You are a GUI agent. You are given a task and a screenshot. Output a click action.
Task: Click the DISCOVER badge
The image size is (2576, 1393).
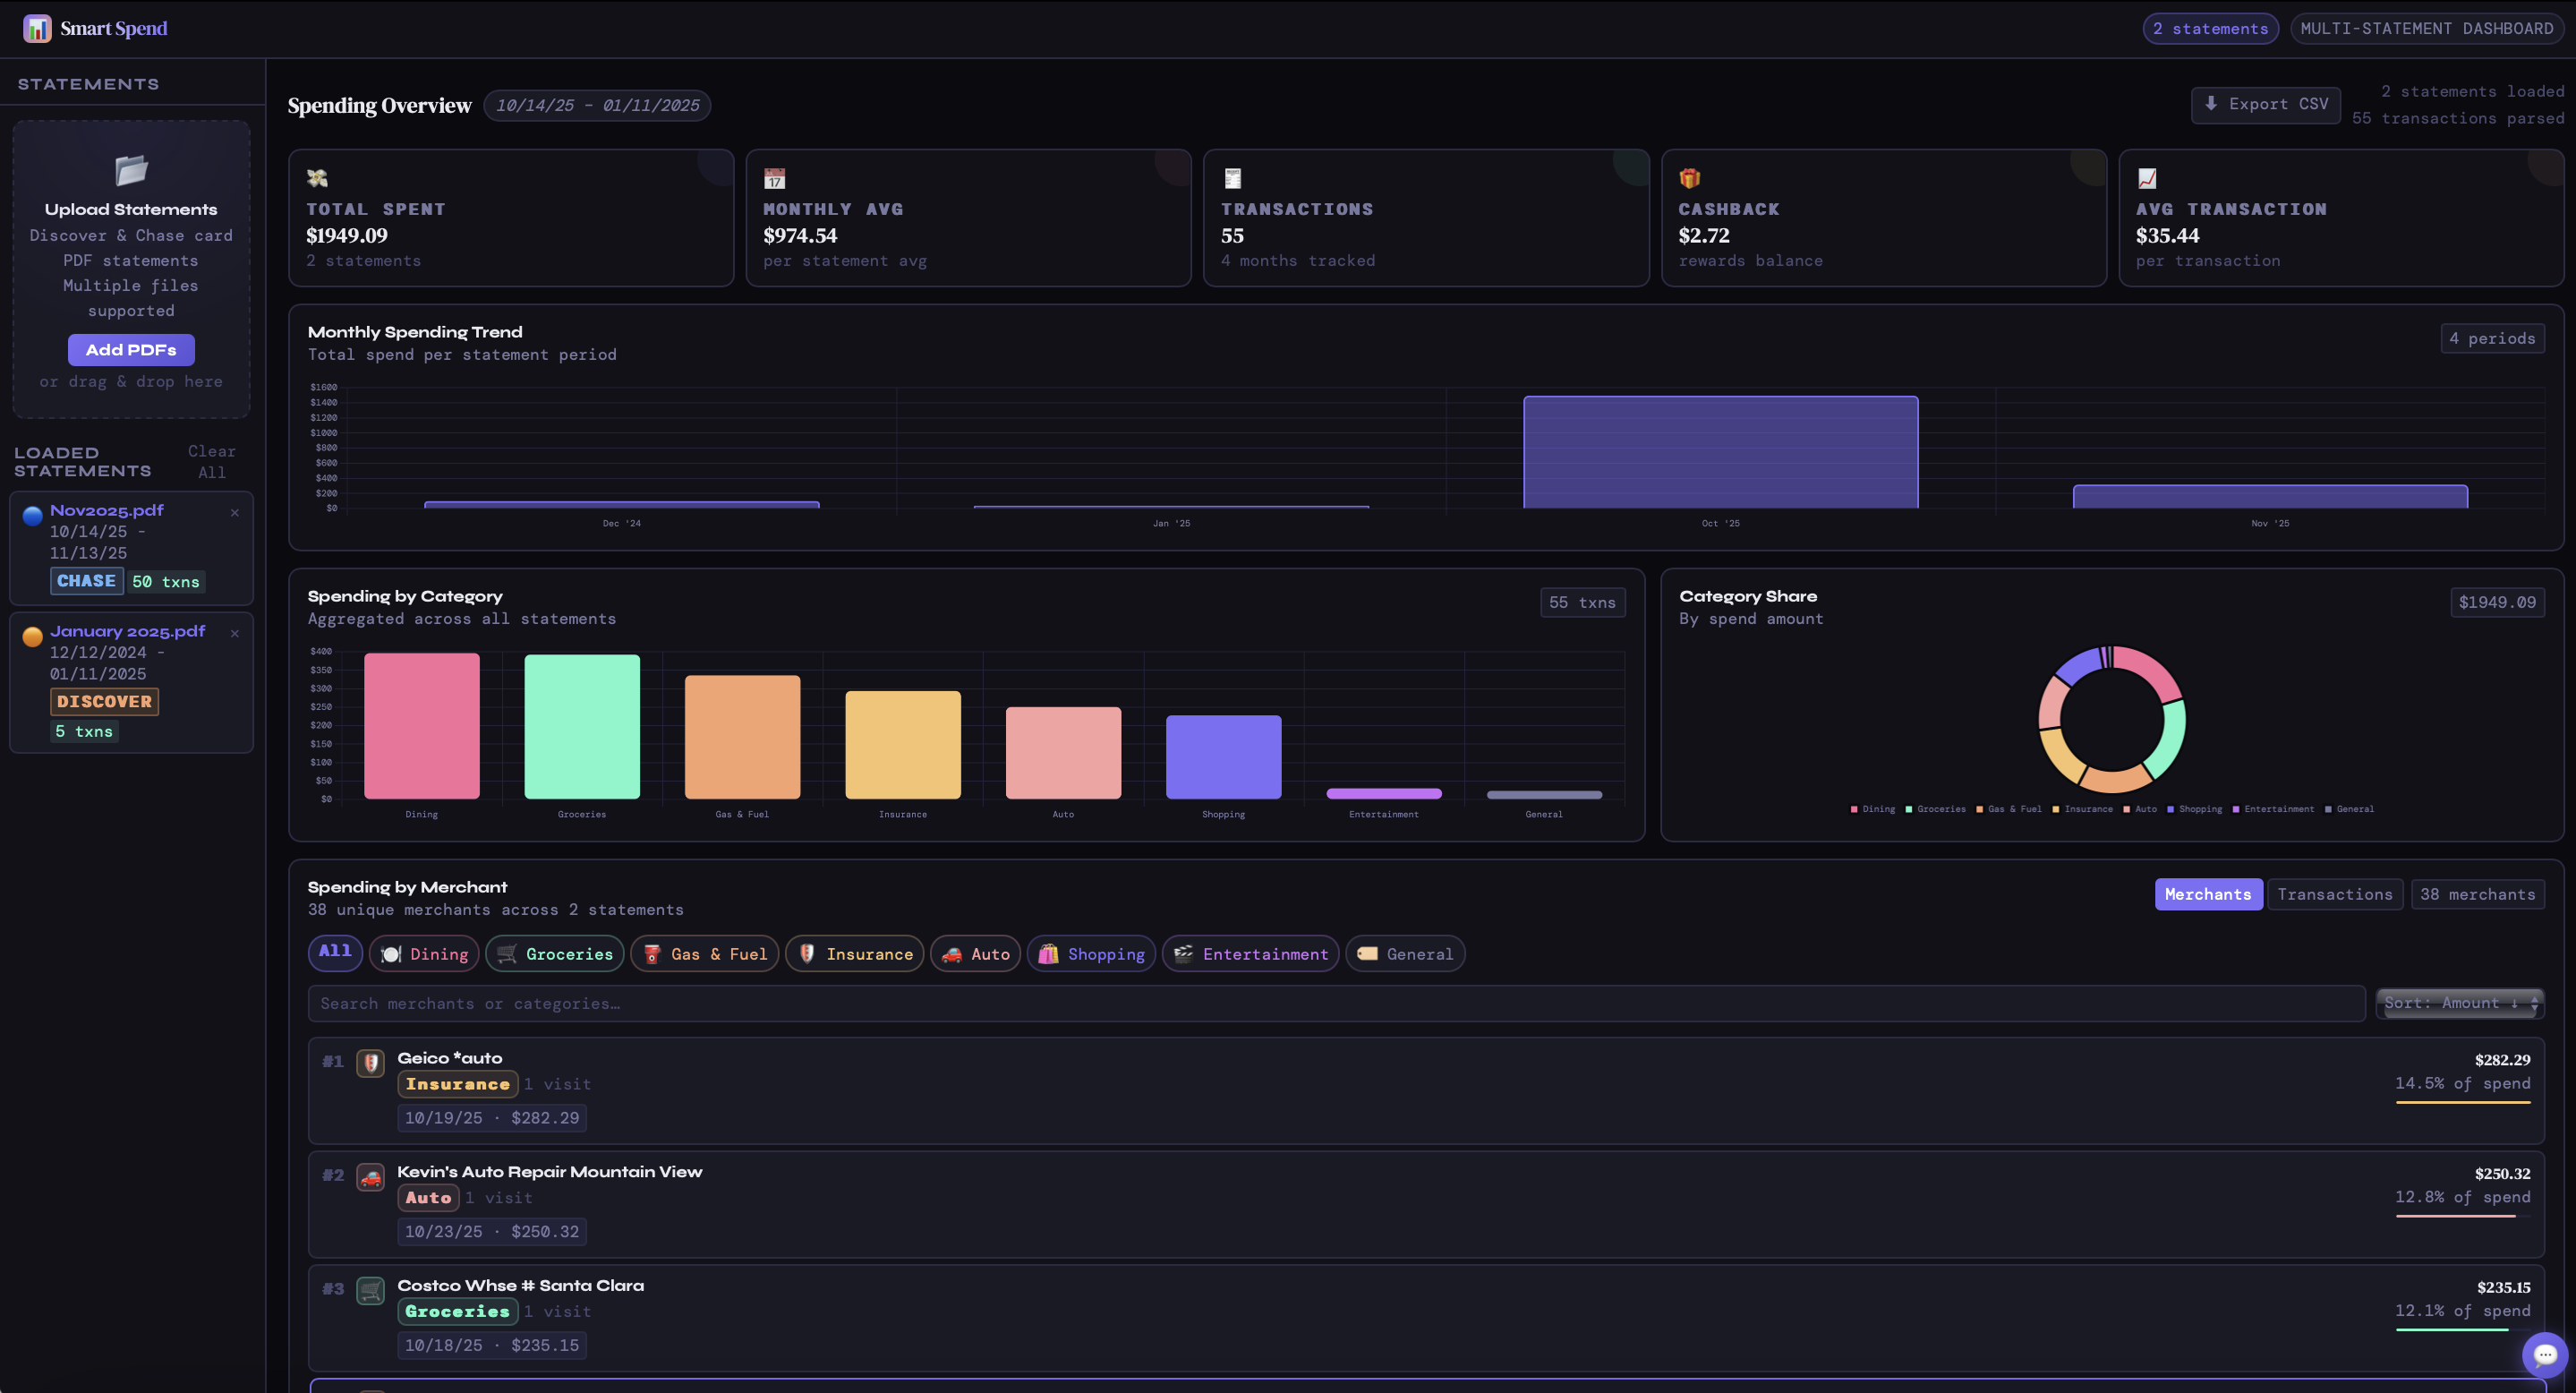click(104, 702)
